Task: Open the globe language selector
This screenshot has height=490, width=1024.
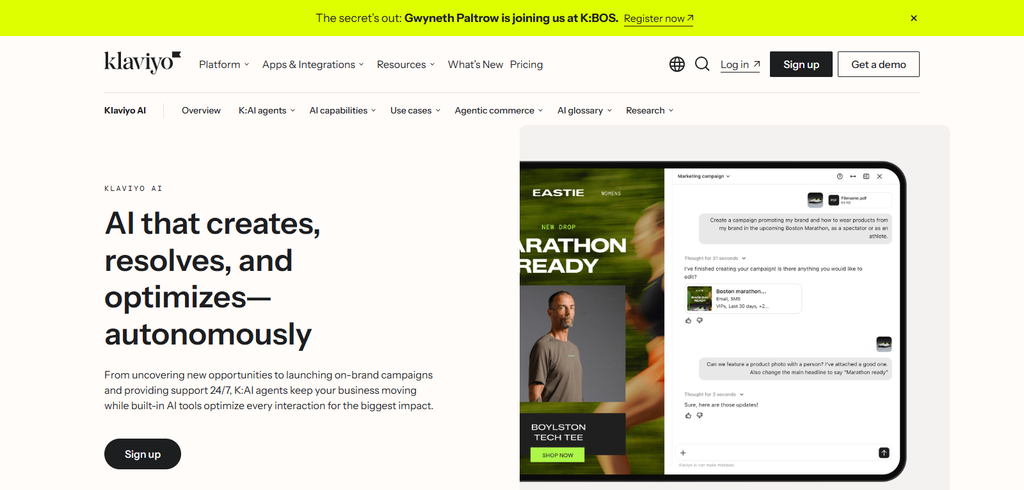Action: (677, 64)
